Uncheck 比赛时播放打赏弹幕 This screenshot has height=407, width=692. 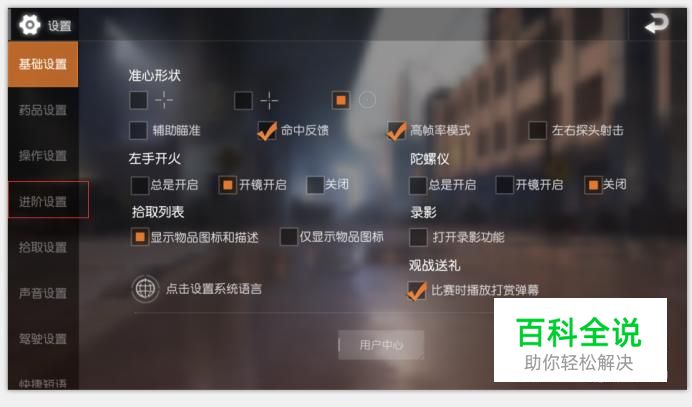tap(417, 290)
